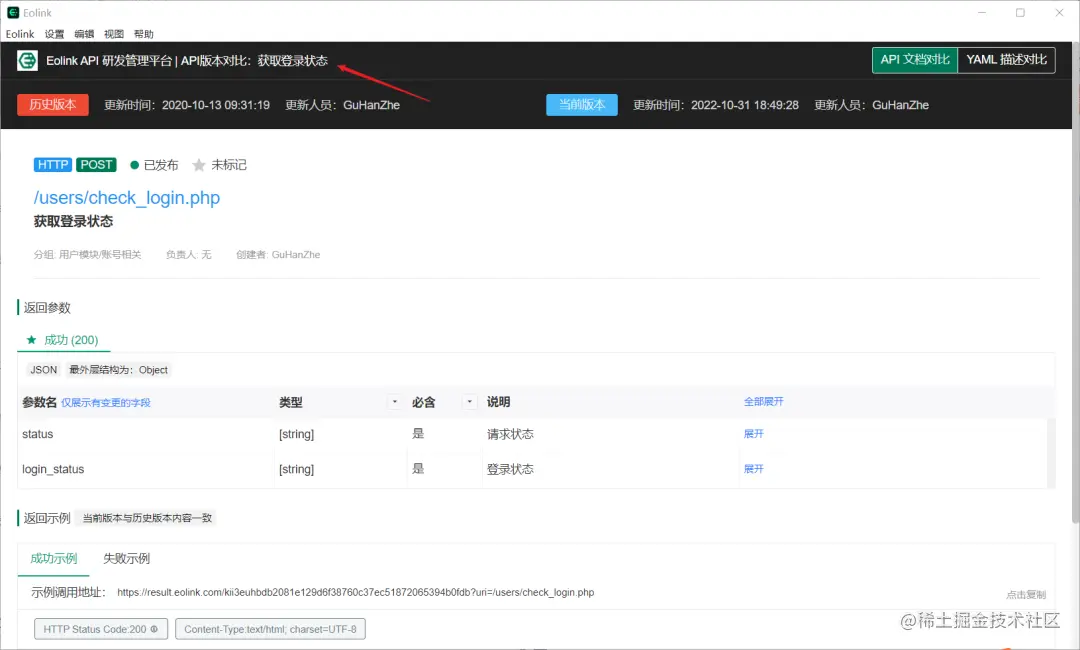
Task: Click the 返回示例 section heading
Action: (47, 518)
